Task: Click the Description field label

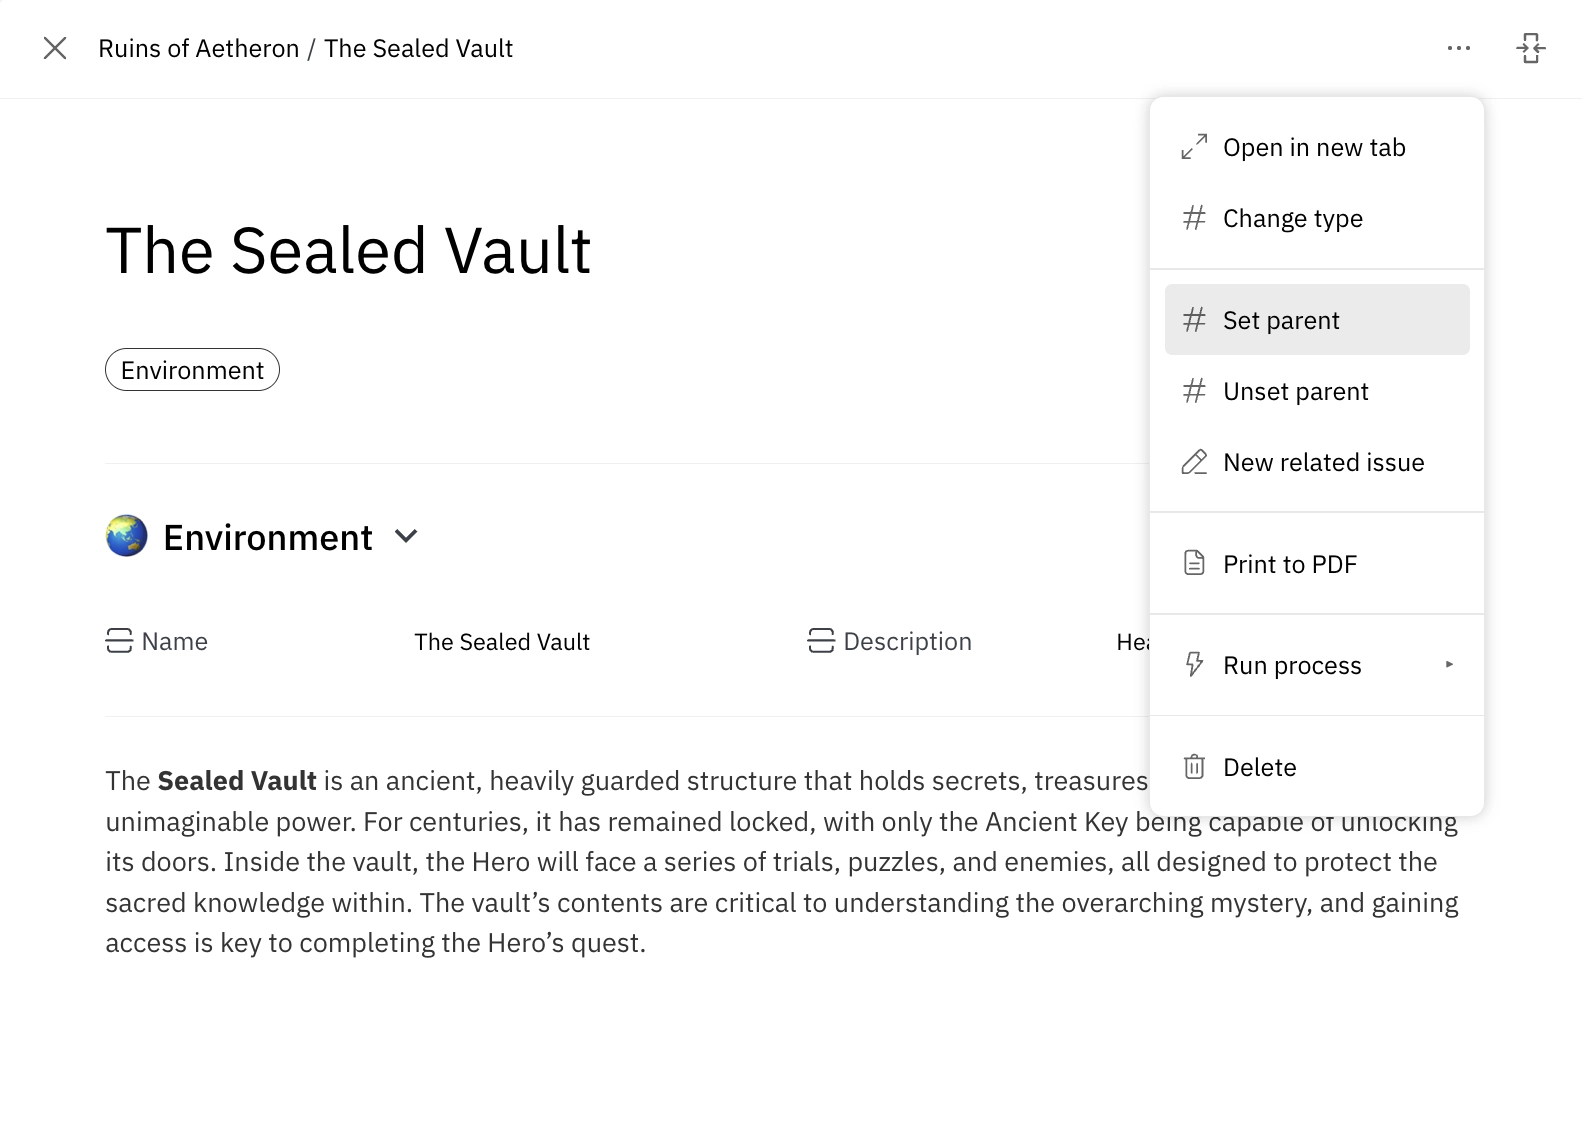Action: (906, 642)
